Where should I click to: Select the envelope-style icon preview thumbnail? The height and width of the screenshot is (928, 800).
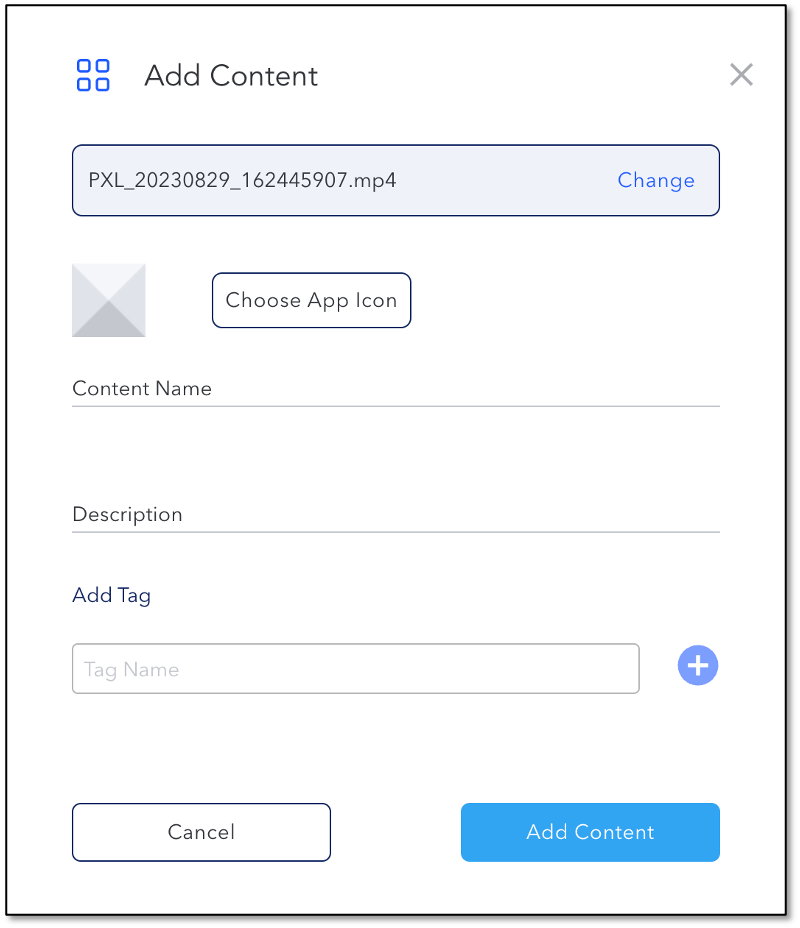point(109,300)
